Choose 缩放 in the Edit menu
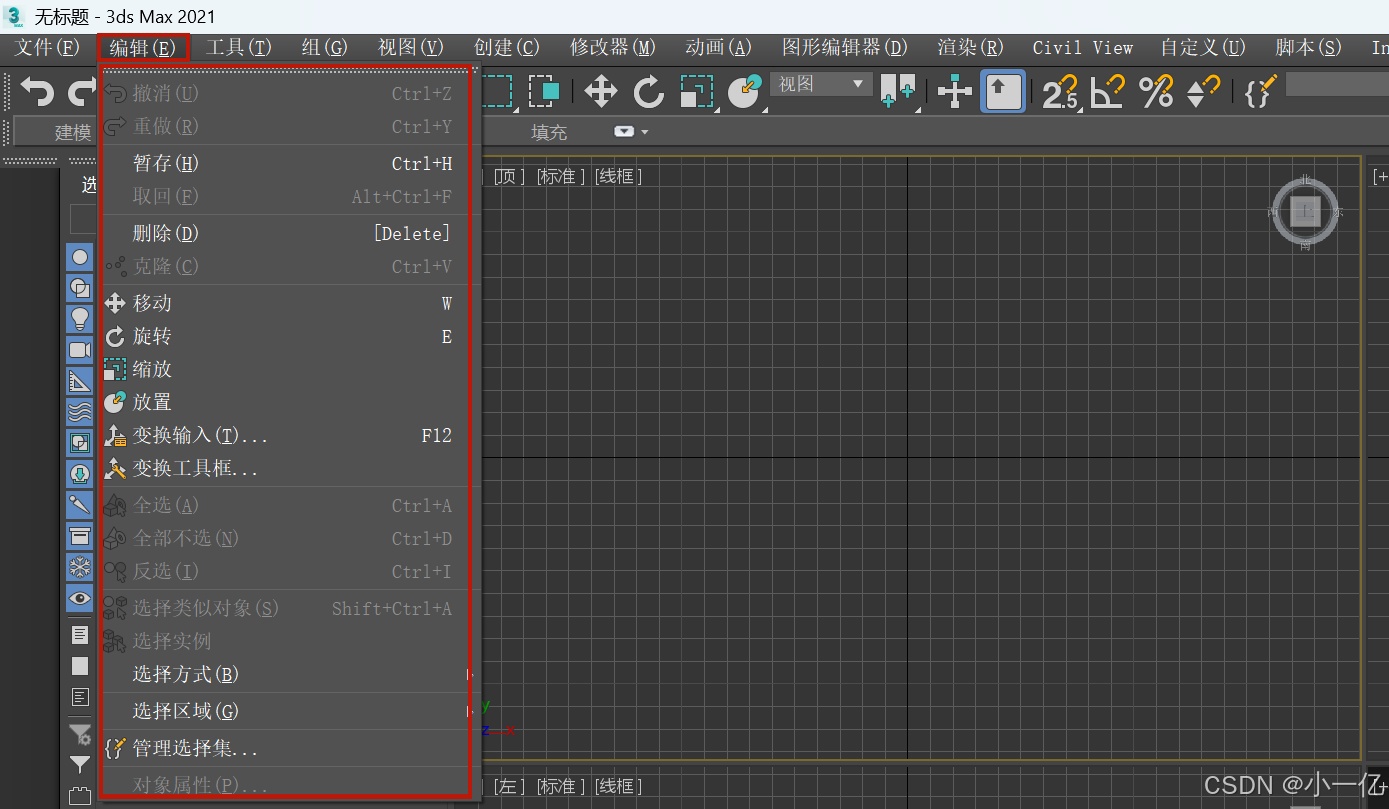The image size is (1389, 809). pyautogui.click(x=286, y=369)
